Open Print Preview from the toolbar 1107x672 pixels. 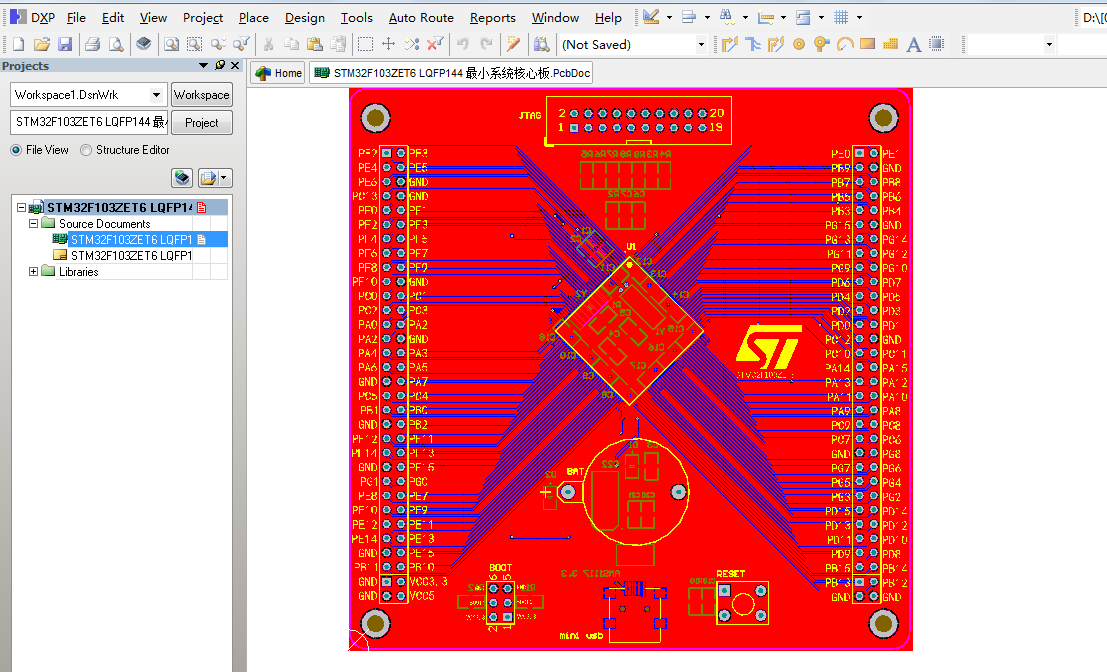[116, 44]
